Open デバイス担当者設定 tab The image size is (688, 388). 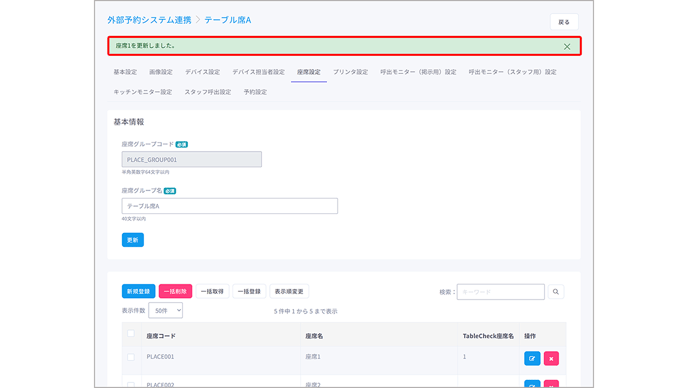pyautogui.click(x=258, y=72)
